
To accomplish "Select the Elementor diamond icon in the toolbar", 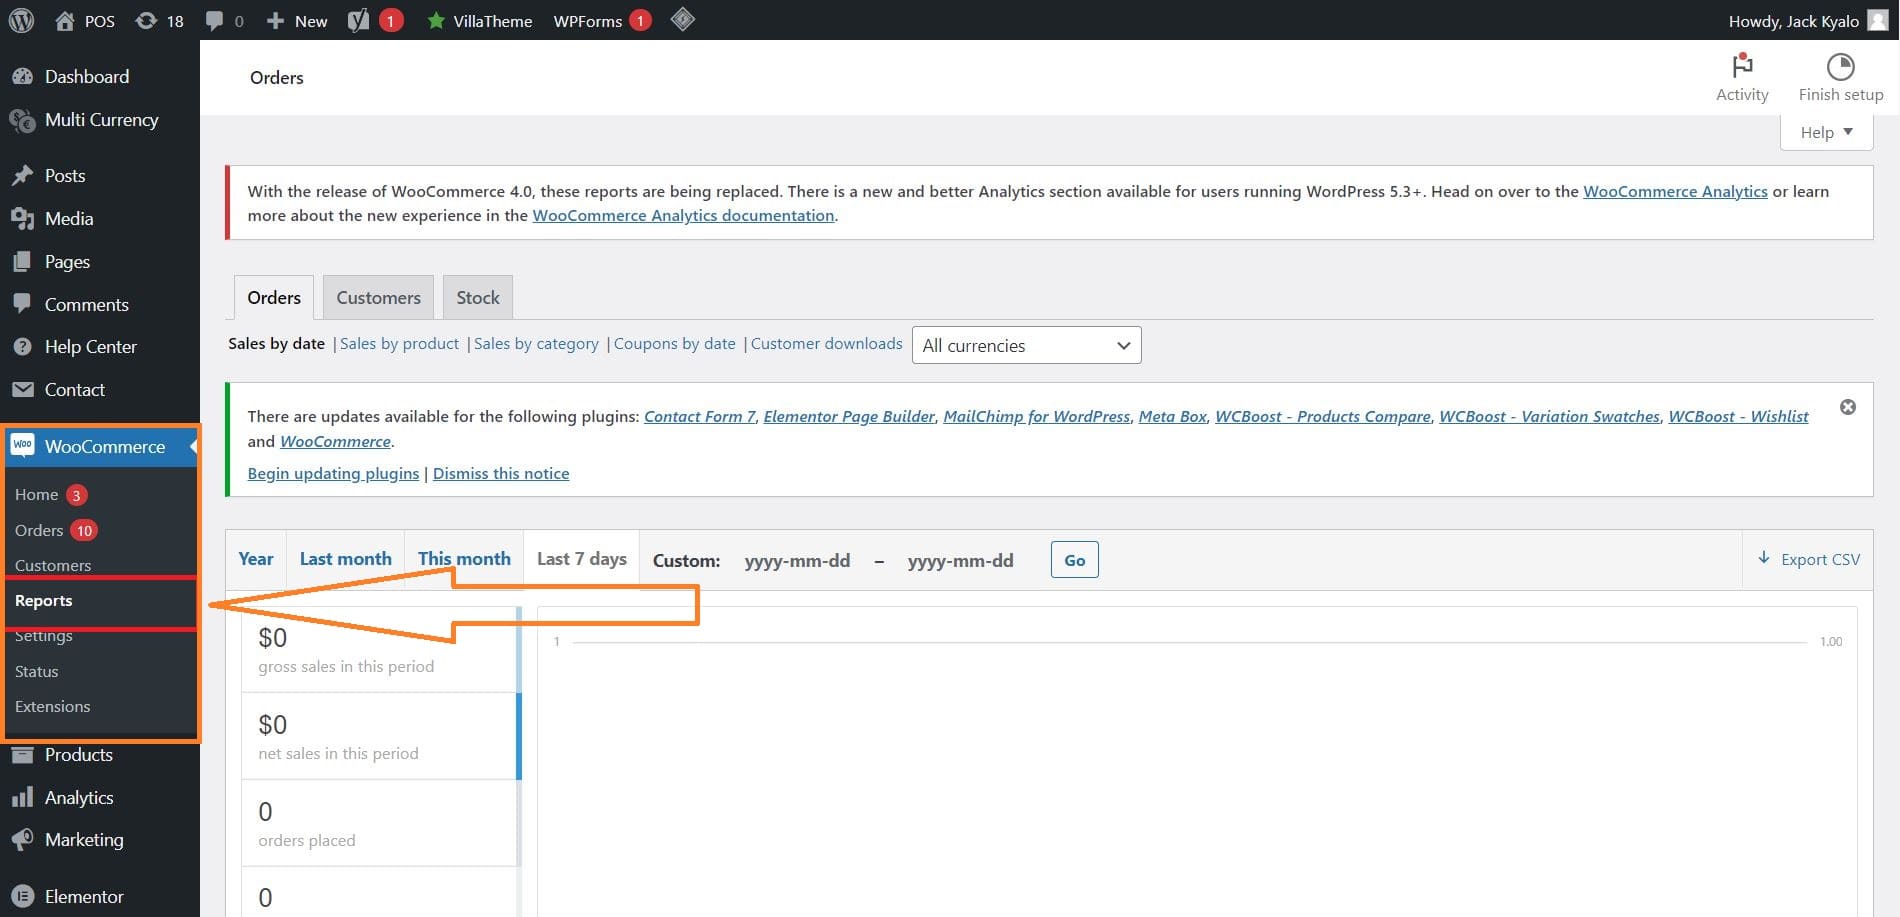I will pos(683,20).
